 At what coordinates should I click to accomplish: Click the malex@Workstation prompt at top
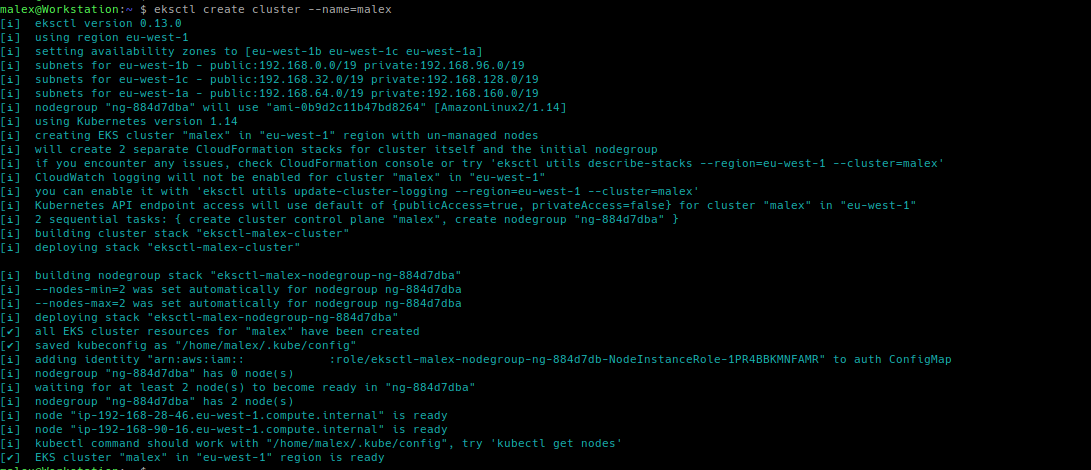(56, 10)
